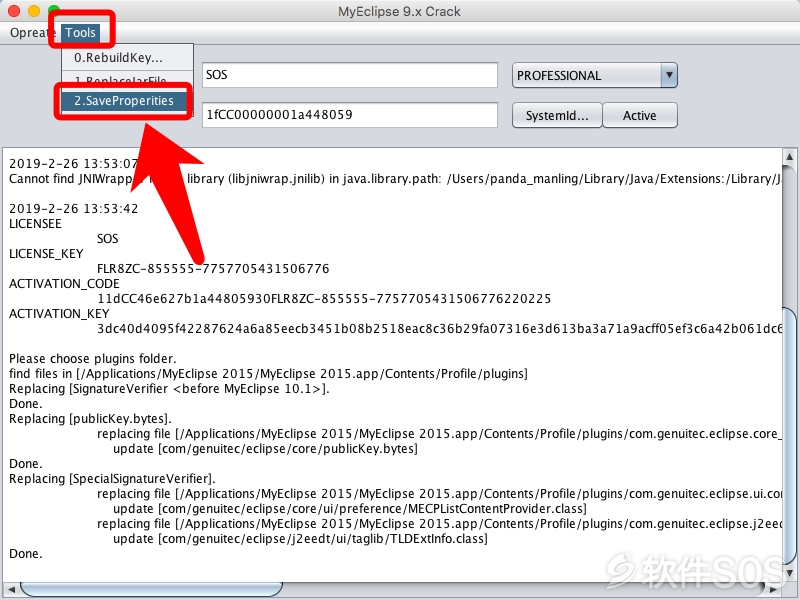Click the 'Cannot find JNIWrapper' error line

pos(395,179)
